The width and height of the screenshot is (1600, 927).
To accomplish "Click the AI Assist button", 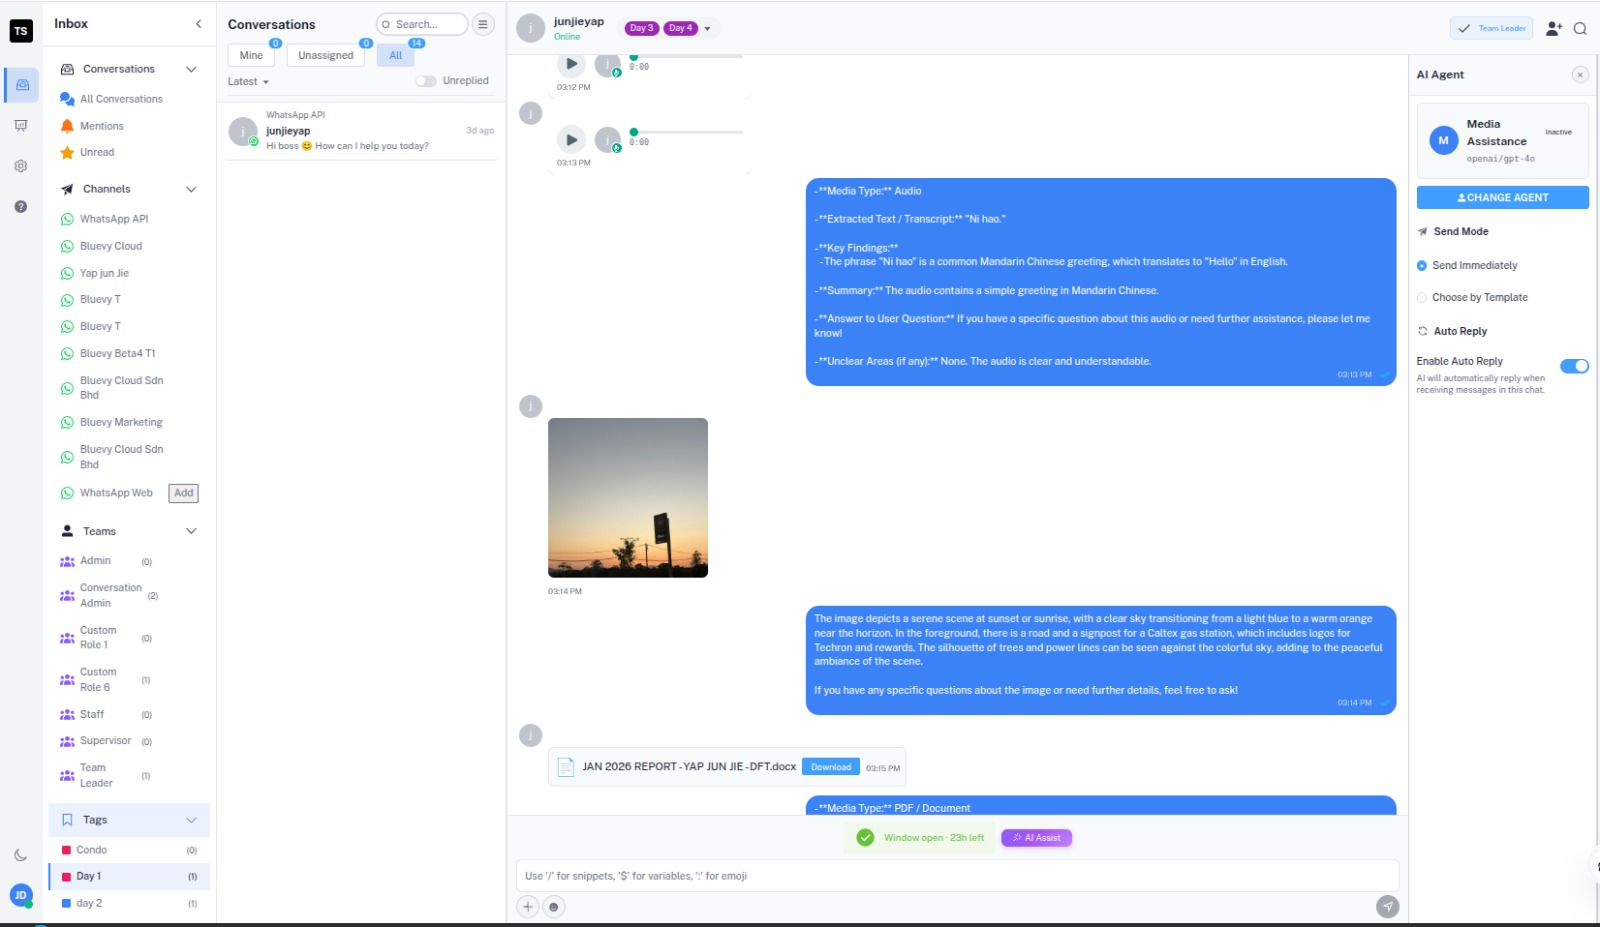I will pyautogui.click(x=1037, y=838).
